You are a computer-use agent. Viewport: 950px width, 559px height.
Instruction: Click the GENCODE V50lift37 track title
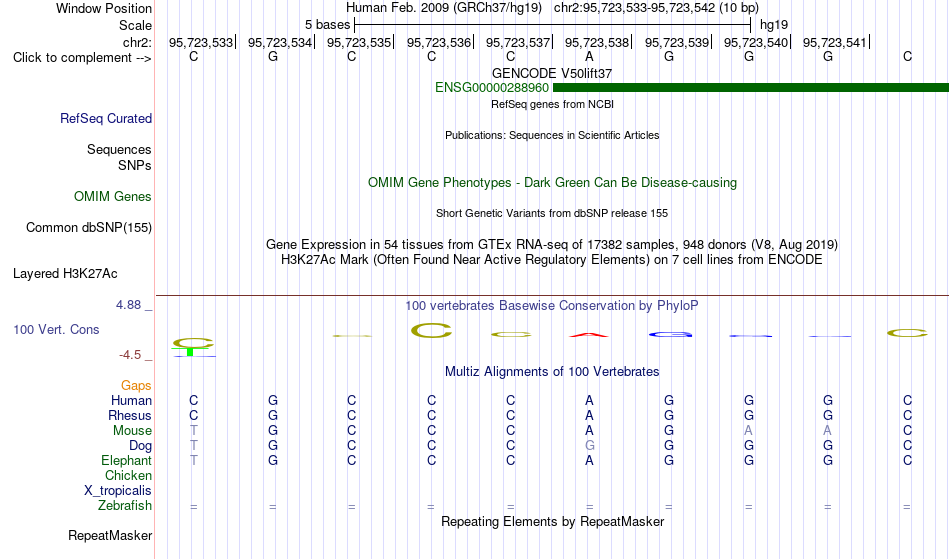tap(552, 73)
